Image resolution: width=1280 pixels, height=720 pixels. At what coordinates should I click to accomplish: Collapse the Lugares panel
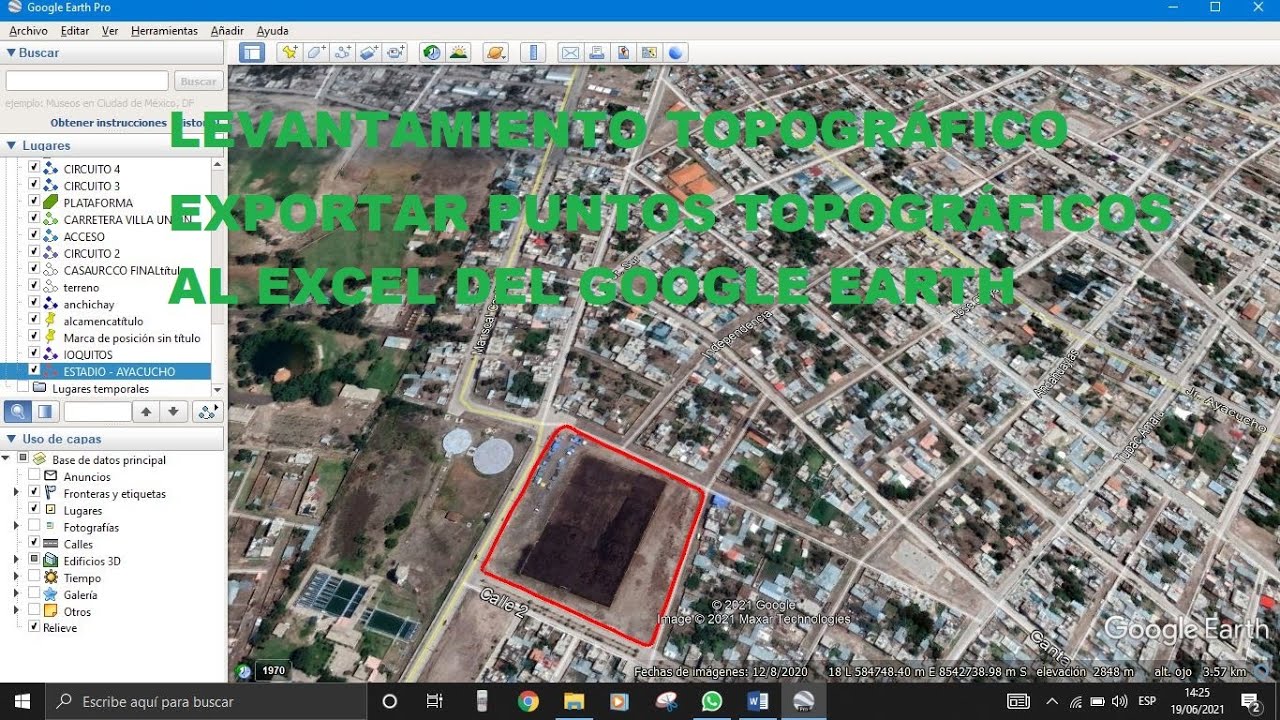11,145
